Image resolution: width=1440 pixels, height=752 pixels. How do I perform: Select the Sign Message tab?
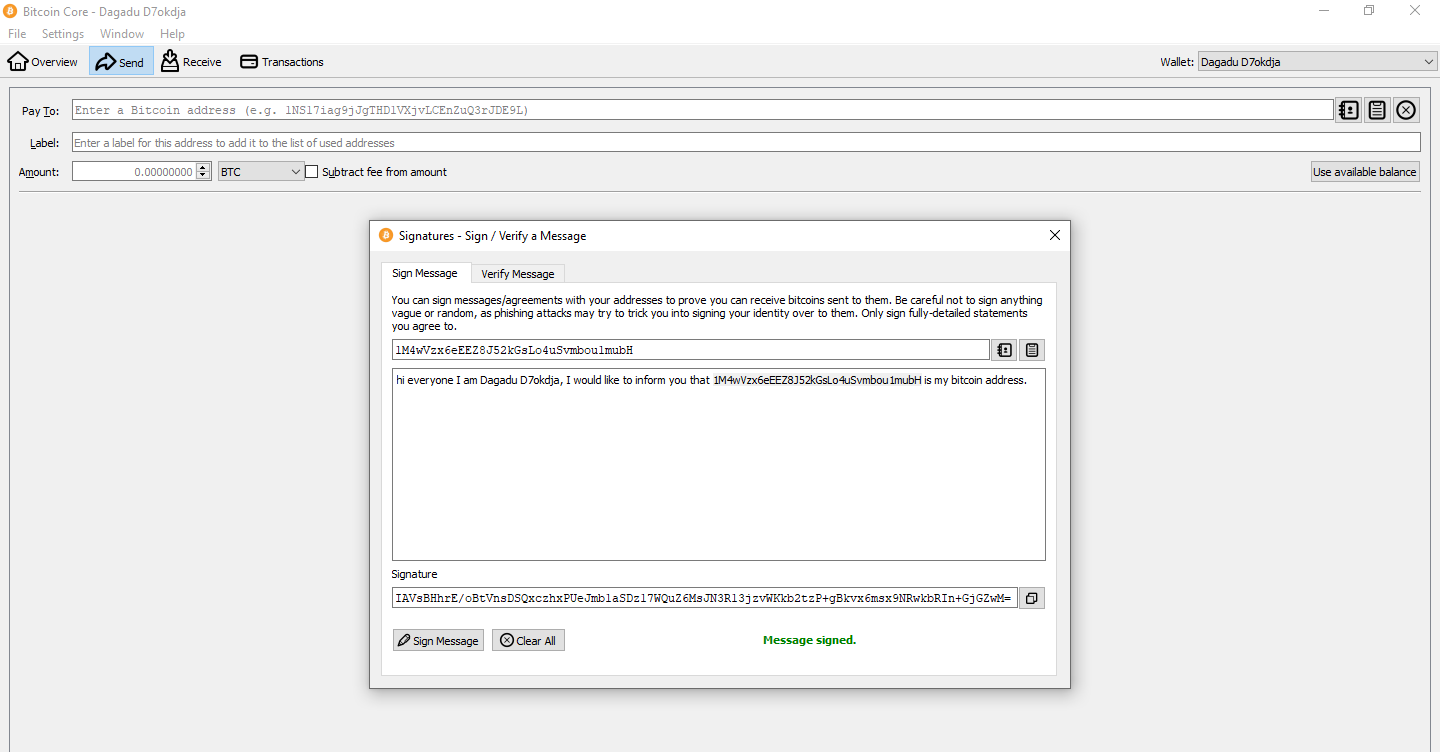pos(425,273)
